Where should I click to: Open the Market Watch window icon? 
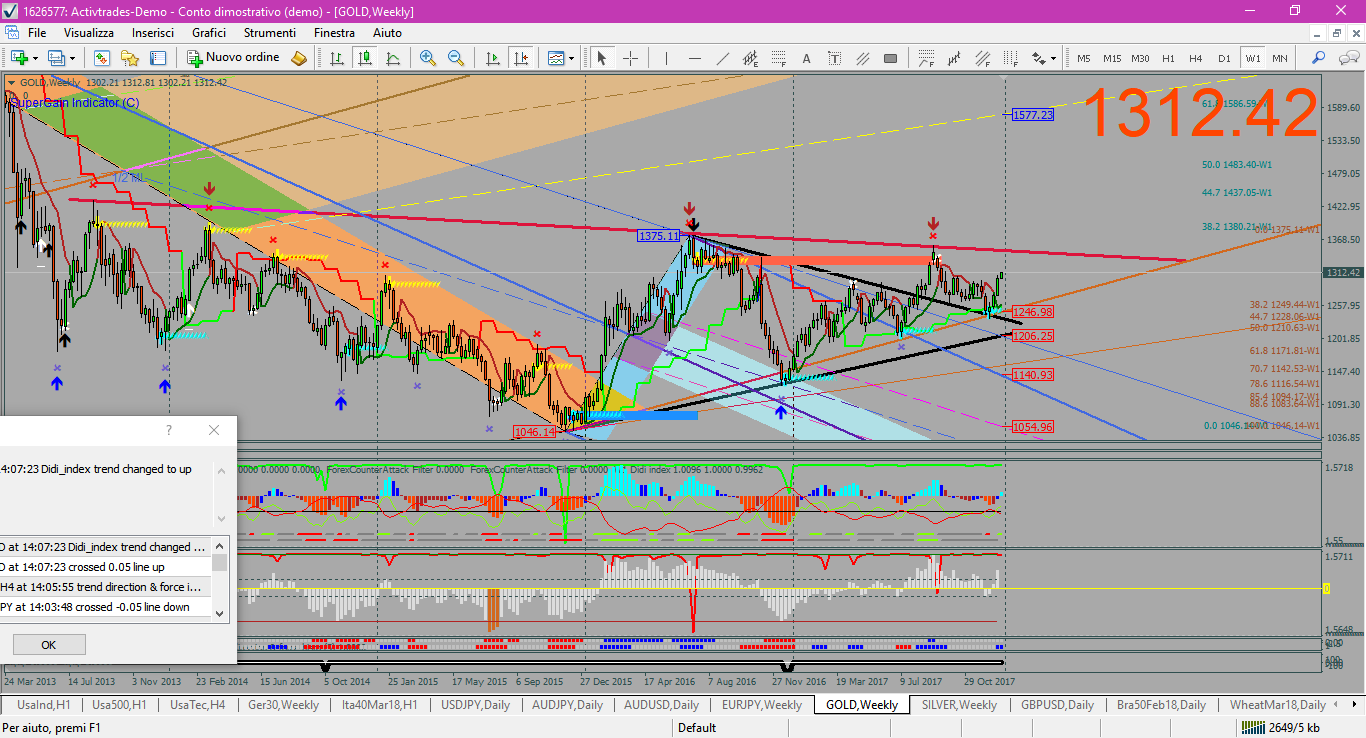(x=101, y=58)
